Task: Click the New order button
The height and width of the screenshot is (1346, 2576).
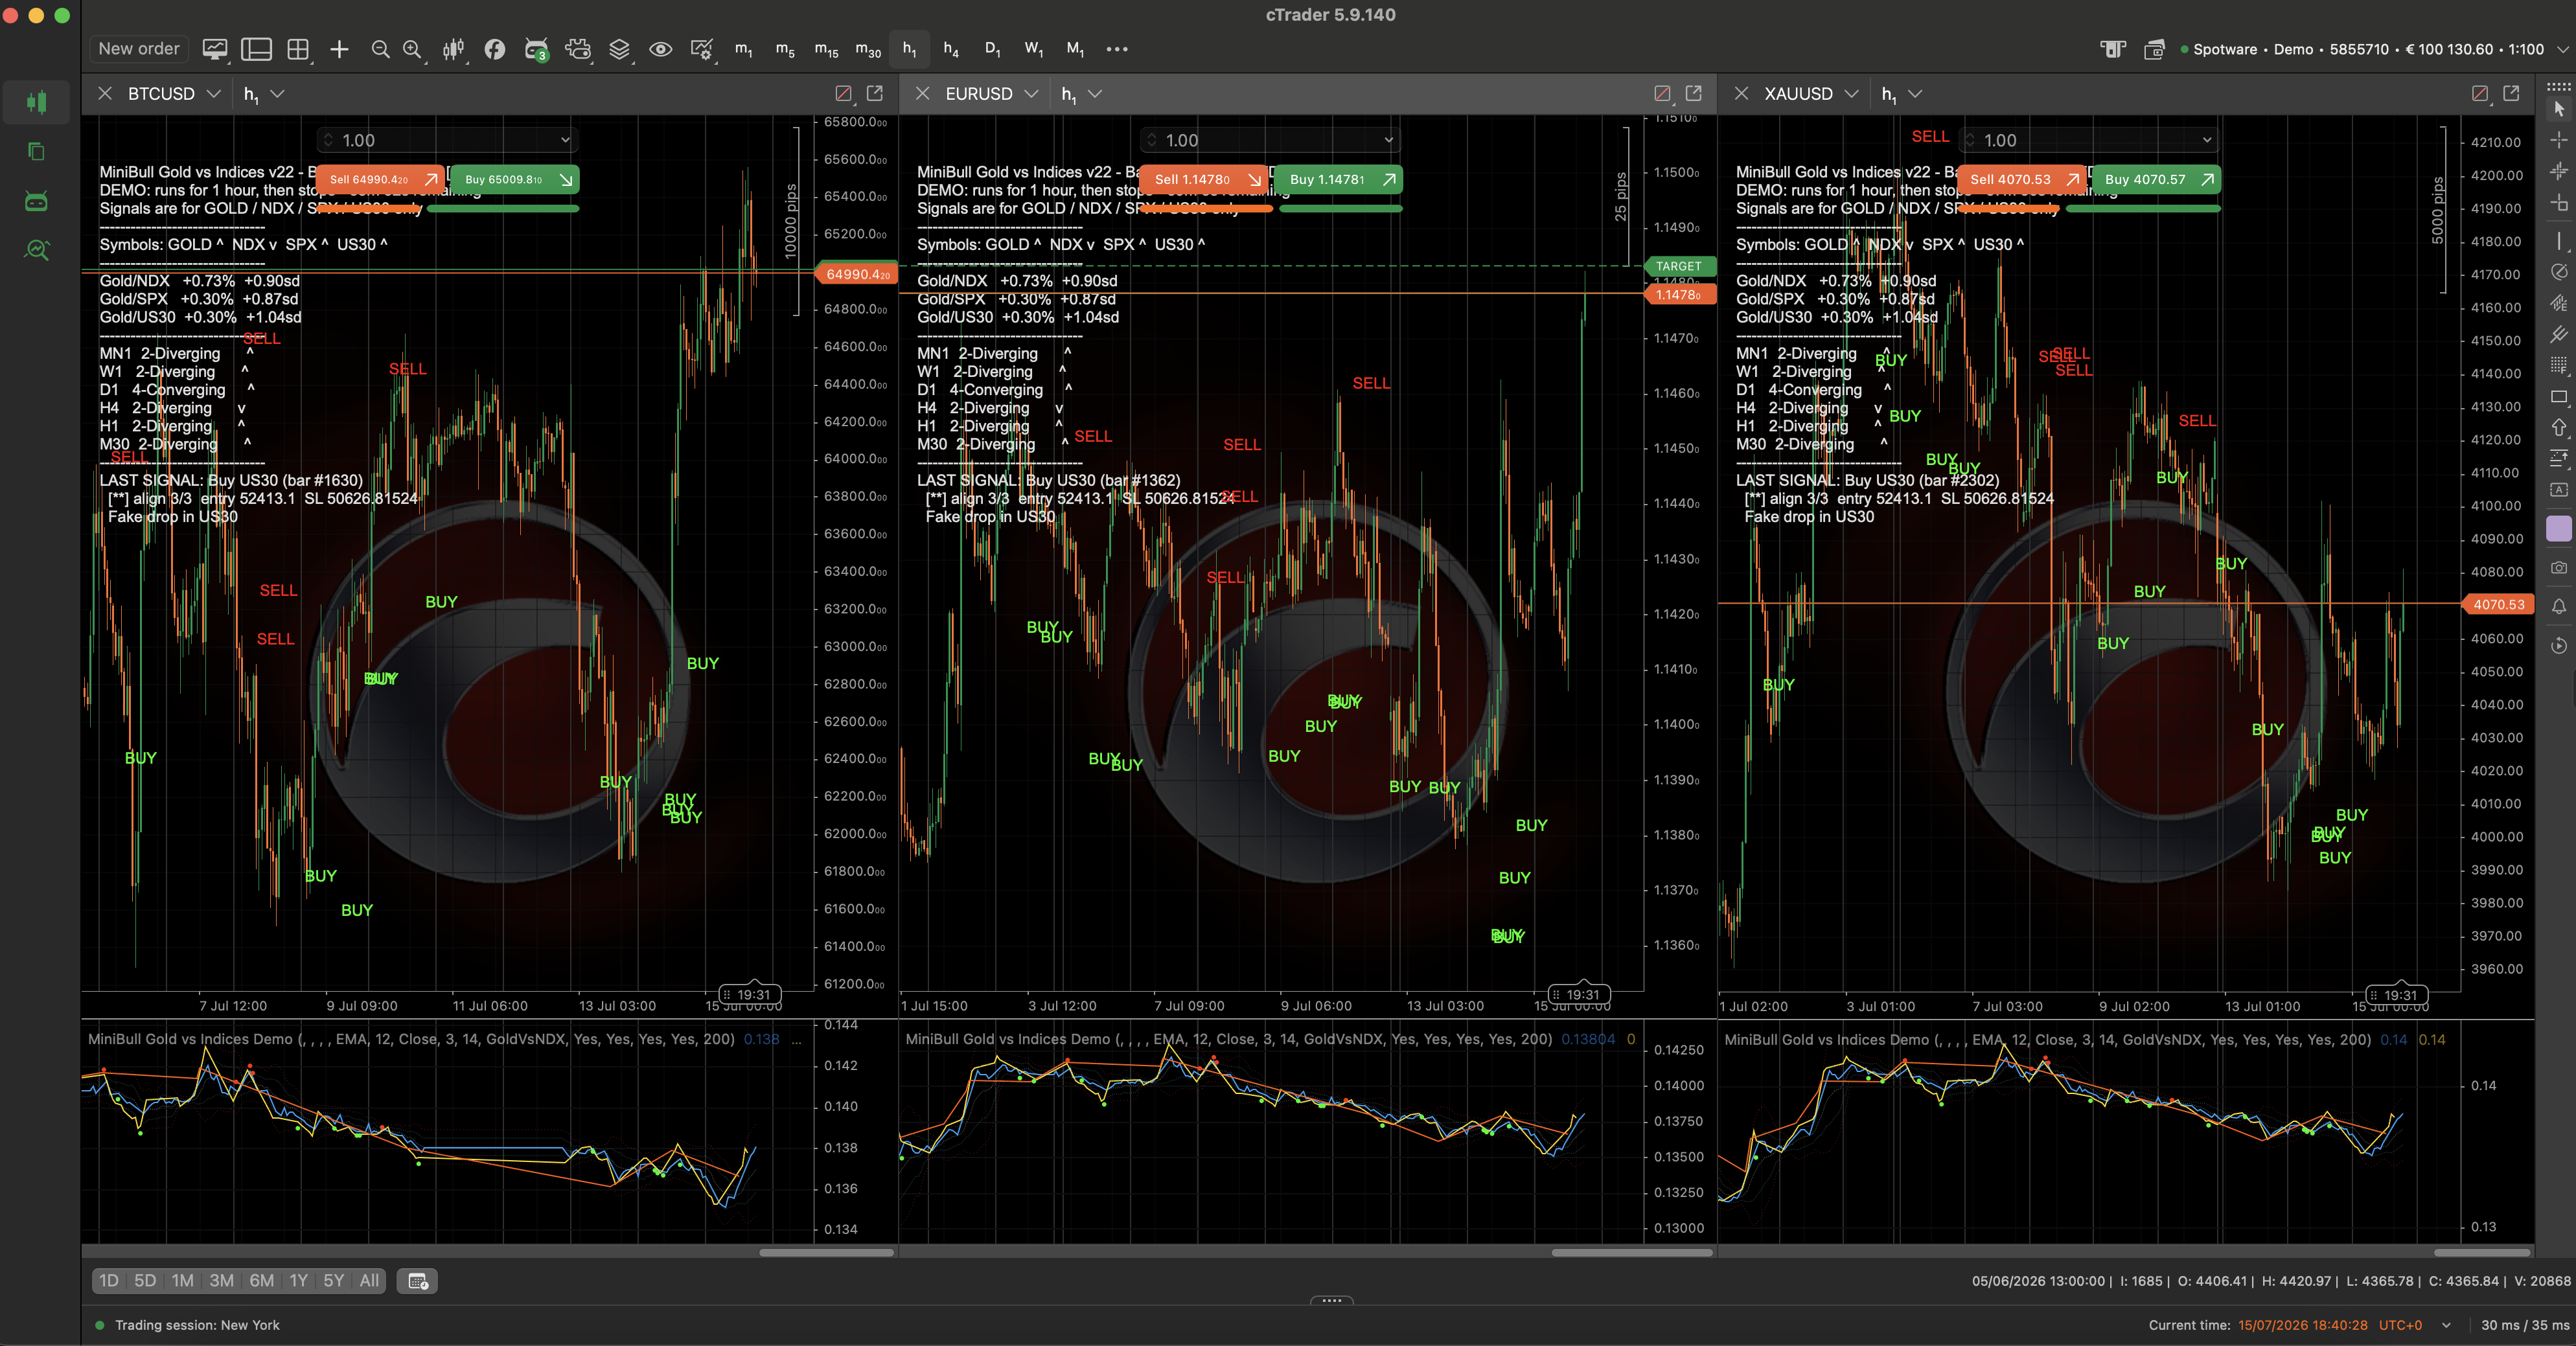Action: pos(139,49)
